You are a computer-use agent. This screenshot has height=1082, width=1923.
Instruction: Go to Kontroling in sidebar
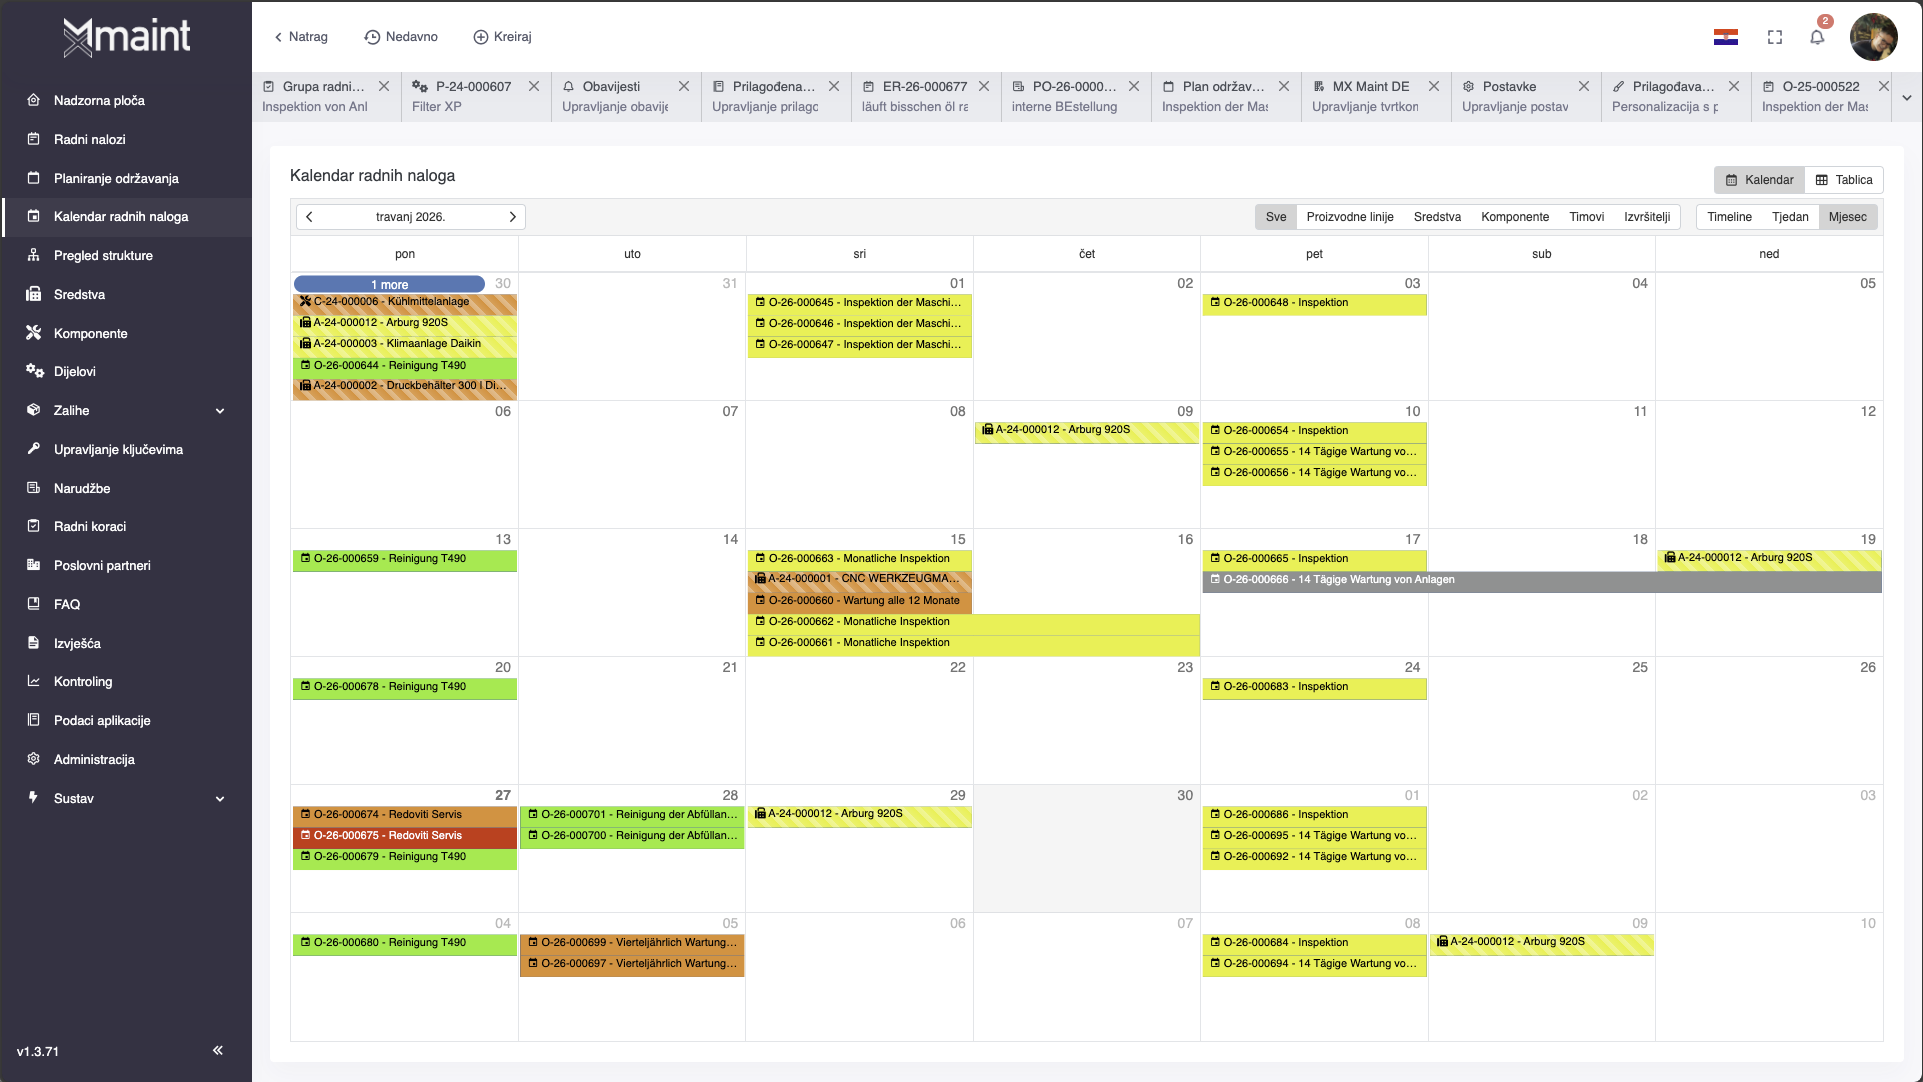(83, 681)
